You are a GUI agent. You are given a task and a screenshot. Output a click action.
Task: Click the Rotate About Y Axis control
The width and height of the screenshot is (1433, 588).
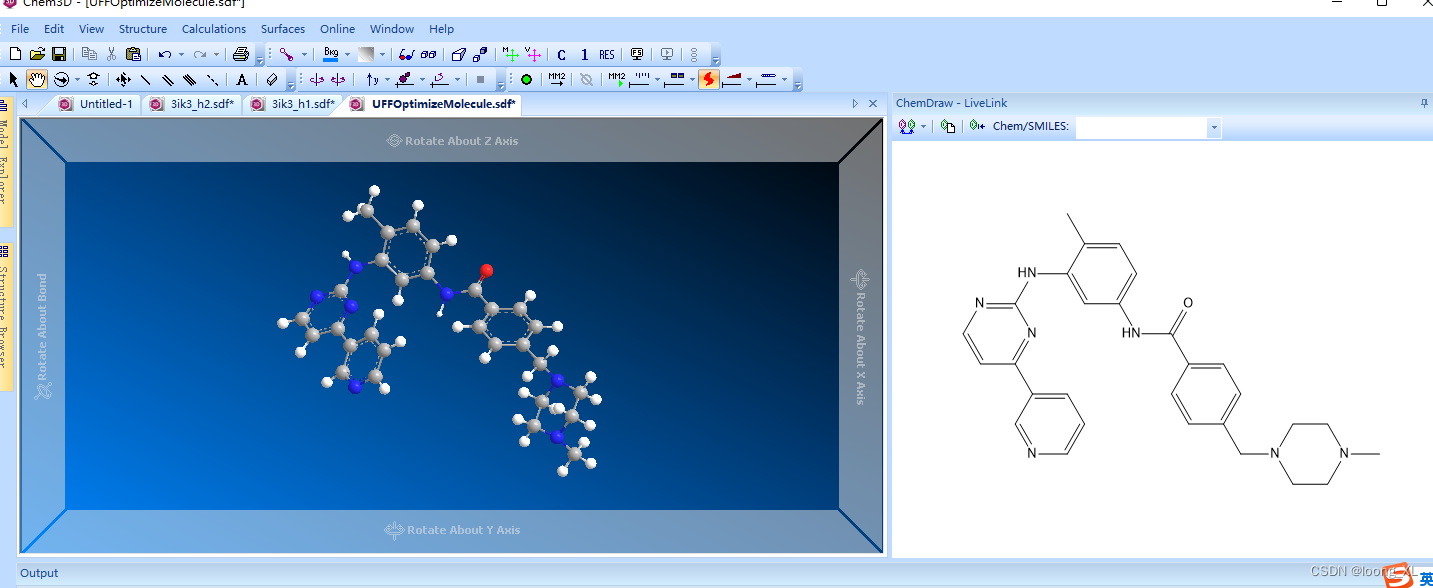[x=452, y=530]
